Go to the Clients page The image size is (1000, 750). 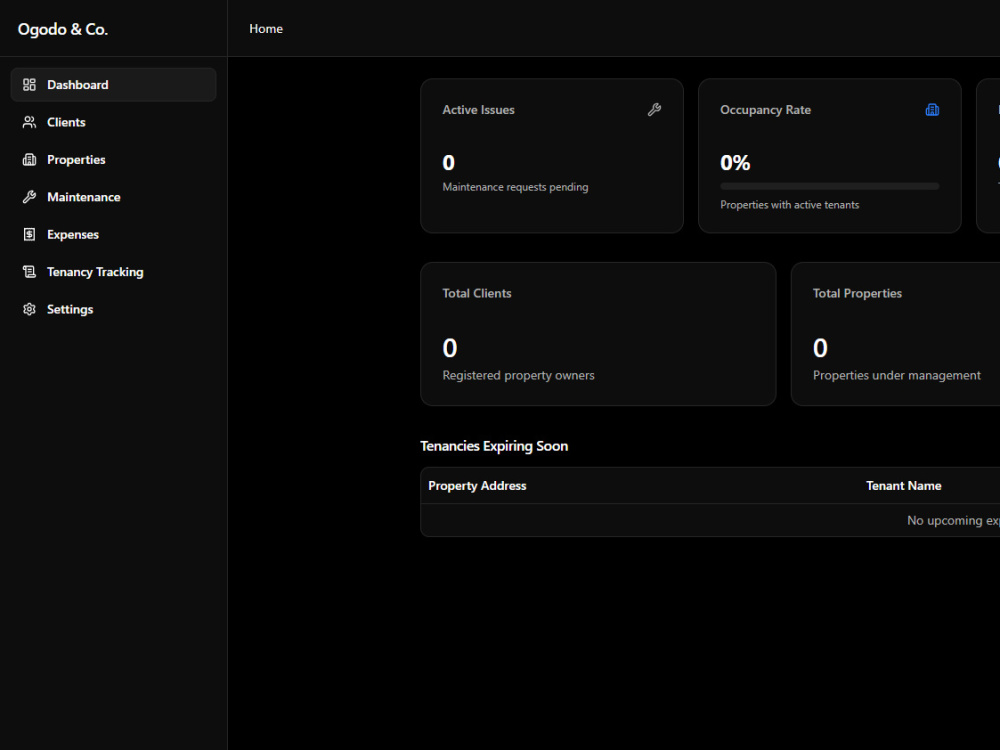coord(114,122)
